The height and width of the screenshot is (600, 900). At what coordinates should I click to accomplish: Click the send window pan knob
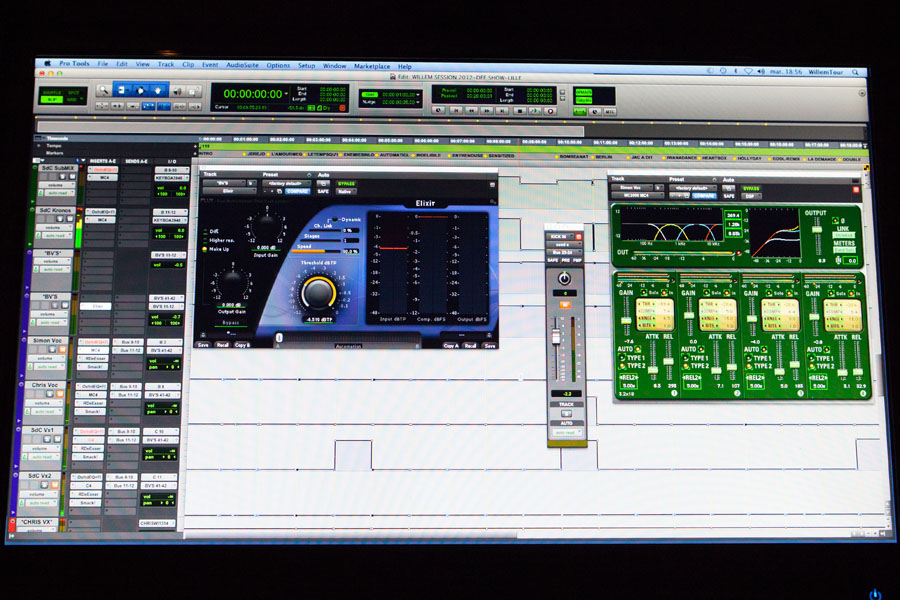coord(564,278)
